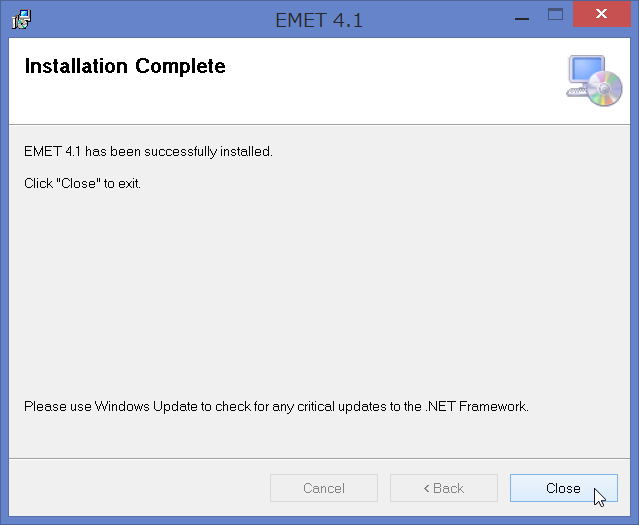639x525 pixels.
Task: Click the EMET 4.1 title bar text
Action: (x=319, y=20)
